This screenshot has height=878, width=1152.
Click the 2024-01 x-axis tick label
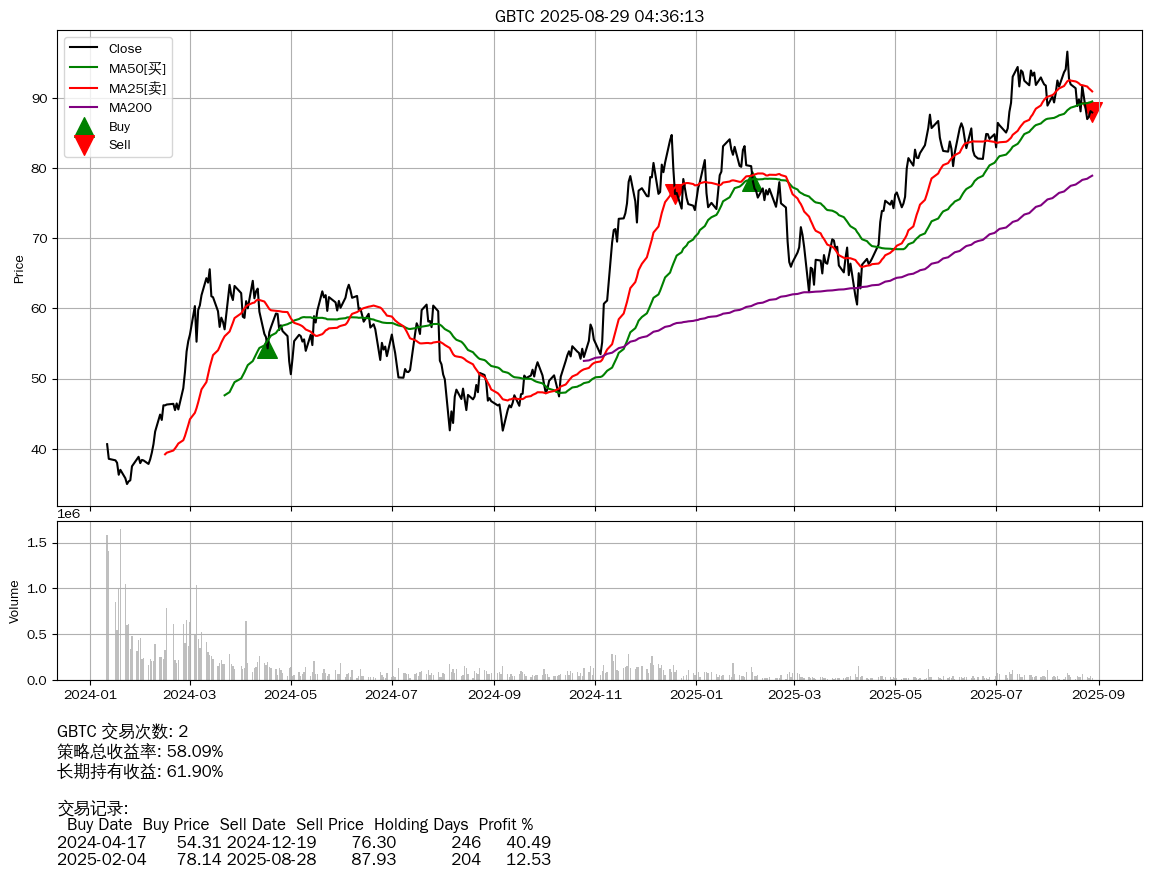[90, 694]
